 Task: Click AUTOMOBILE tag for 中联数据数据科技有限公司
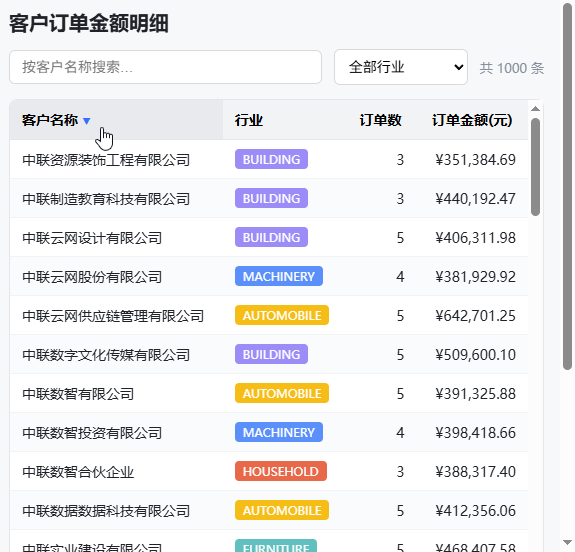(282, 510)
